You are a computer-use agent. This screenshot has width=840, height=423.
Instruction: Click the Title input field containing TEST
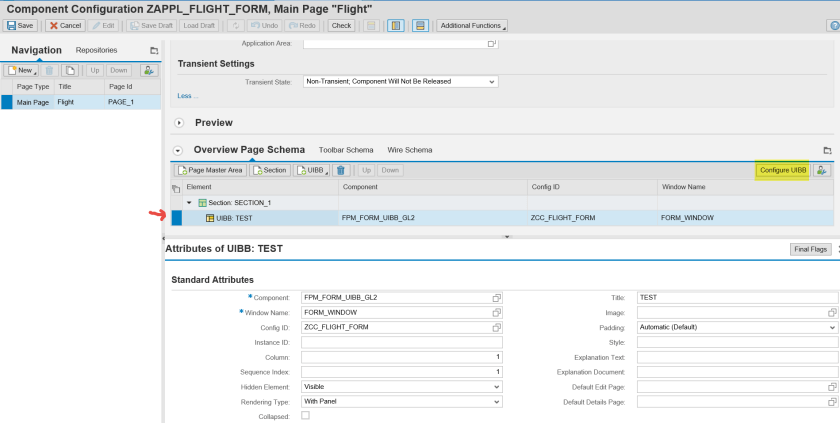[735, 298]
